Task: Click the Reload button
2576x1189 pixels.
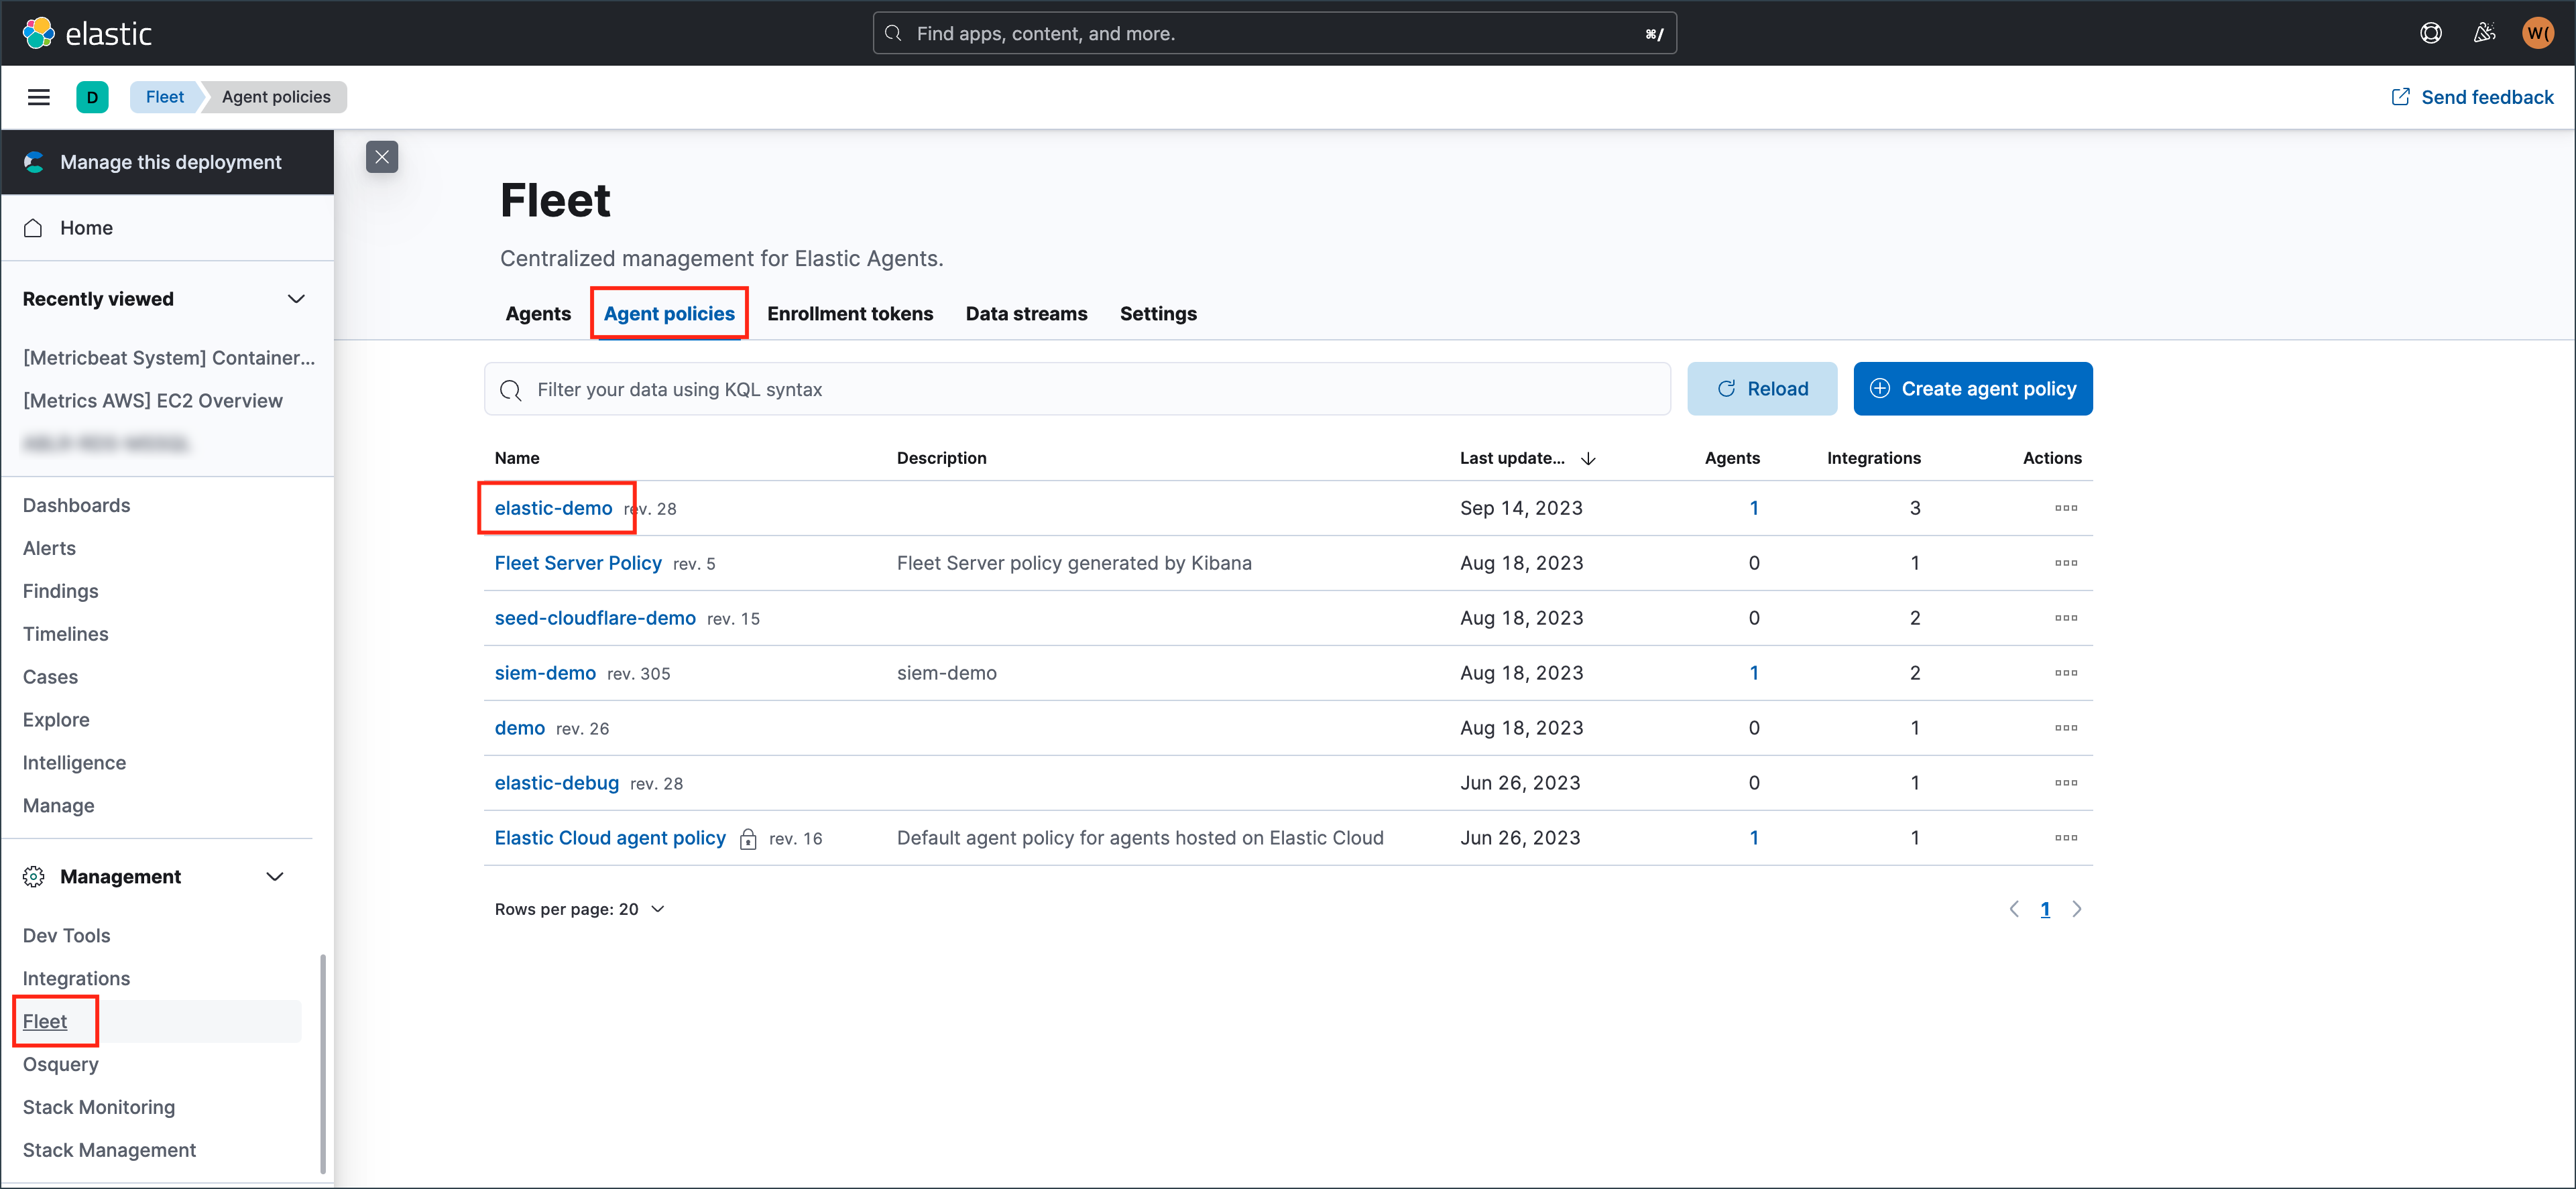Action: click(x=1762, y=388)
